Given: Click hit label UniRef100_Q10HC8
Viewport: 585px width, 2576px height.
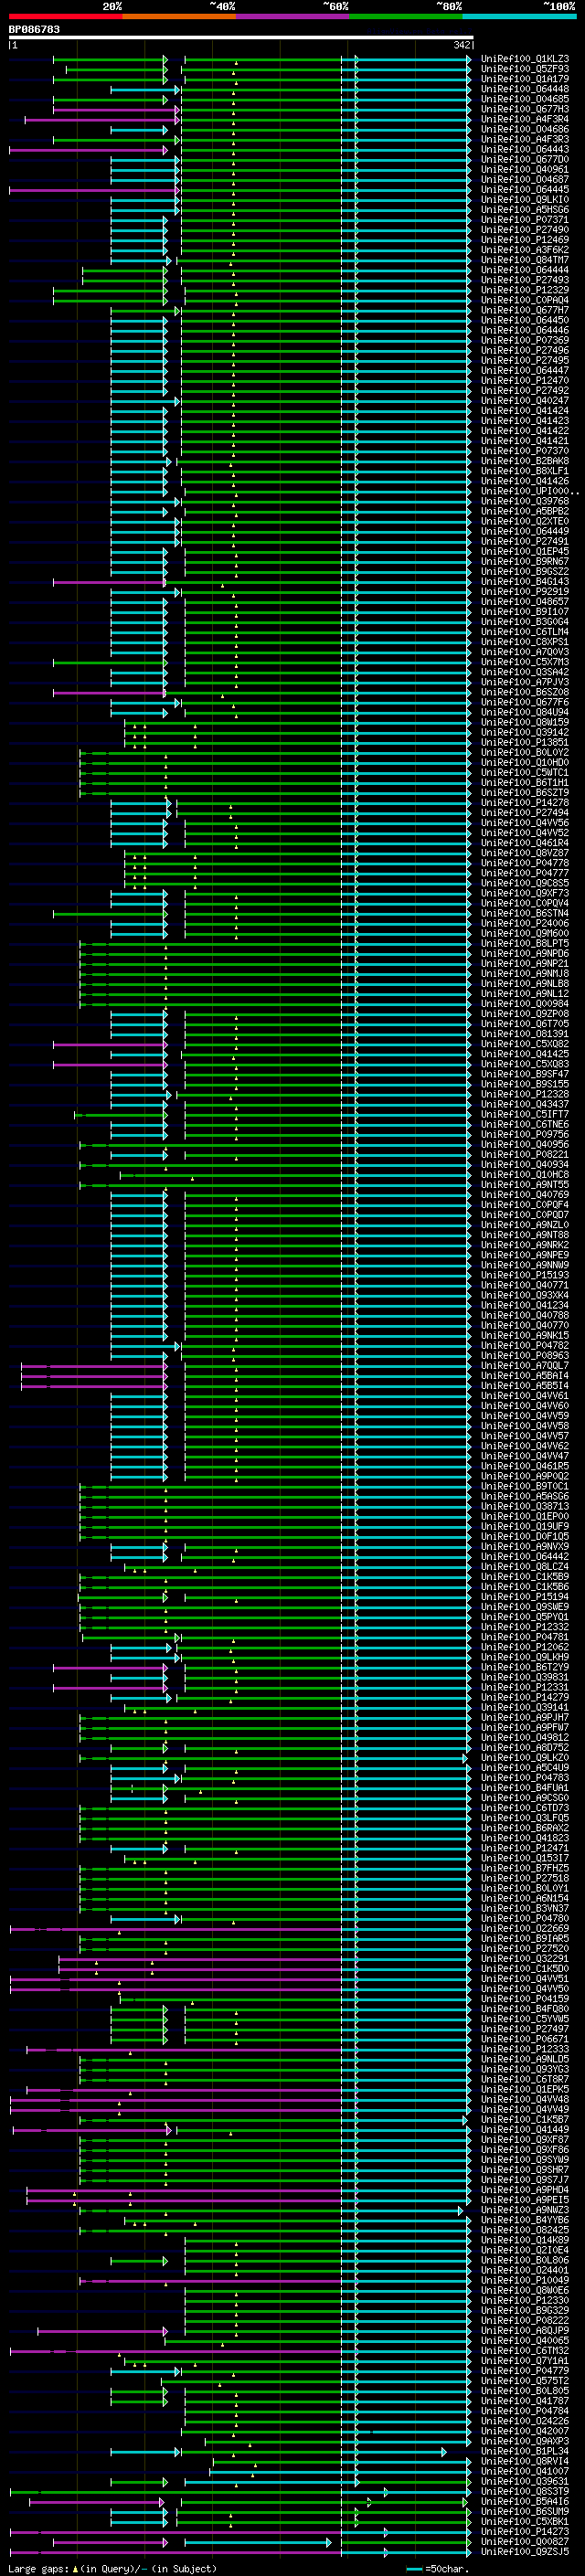Looking at the screenshot, I should [525, 1175].
